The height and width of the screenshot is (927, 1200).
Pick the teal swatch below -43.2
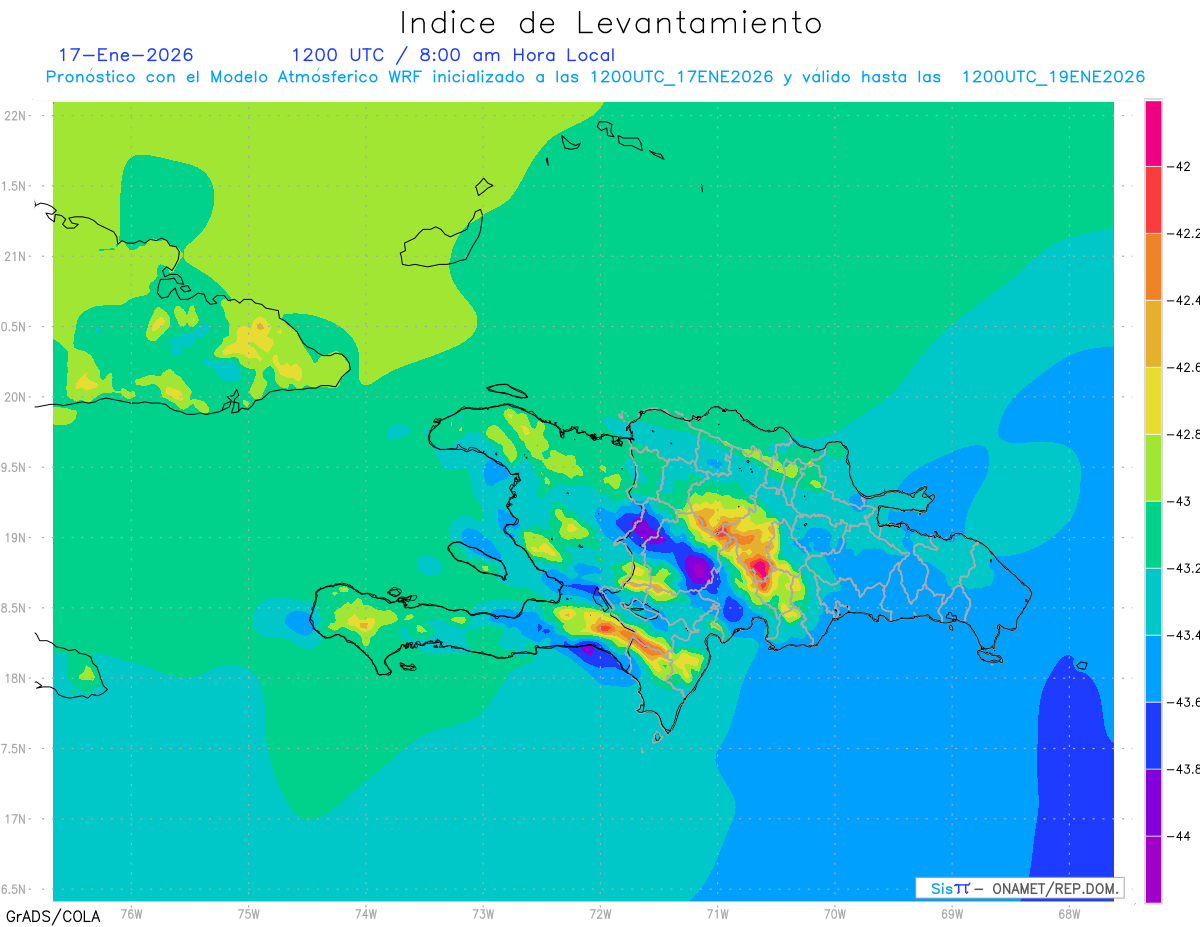tap(1153, 601)
